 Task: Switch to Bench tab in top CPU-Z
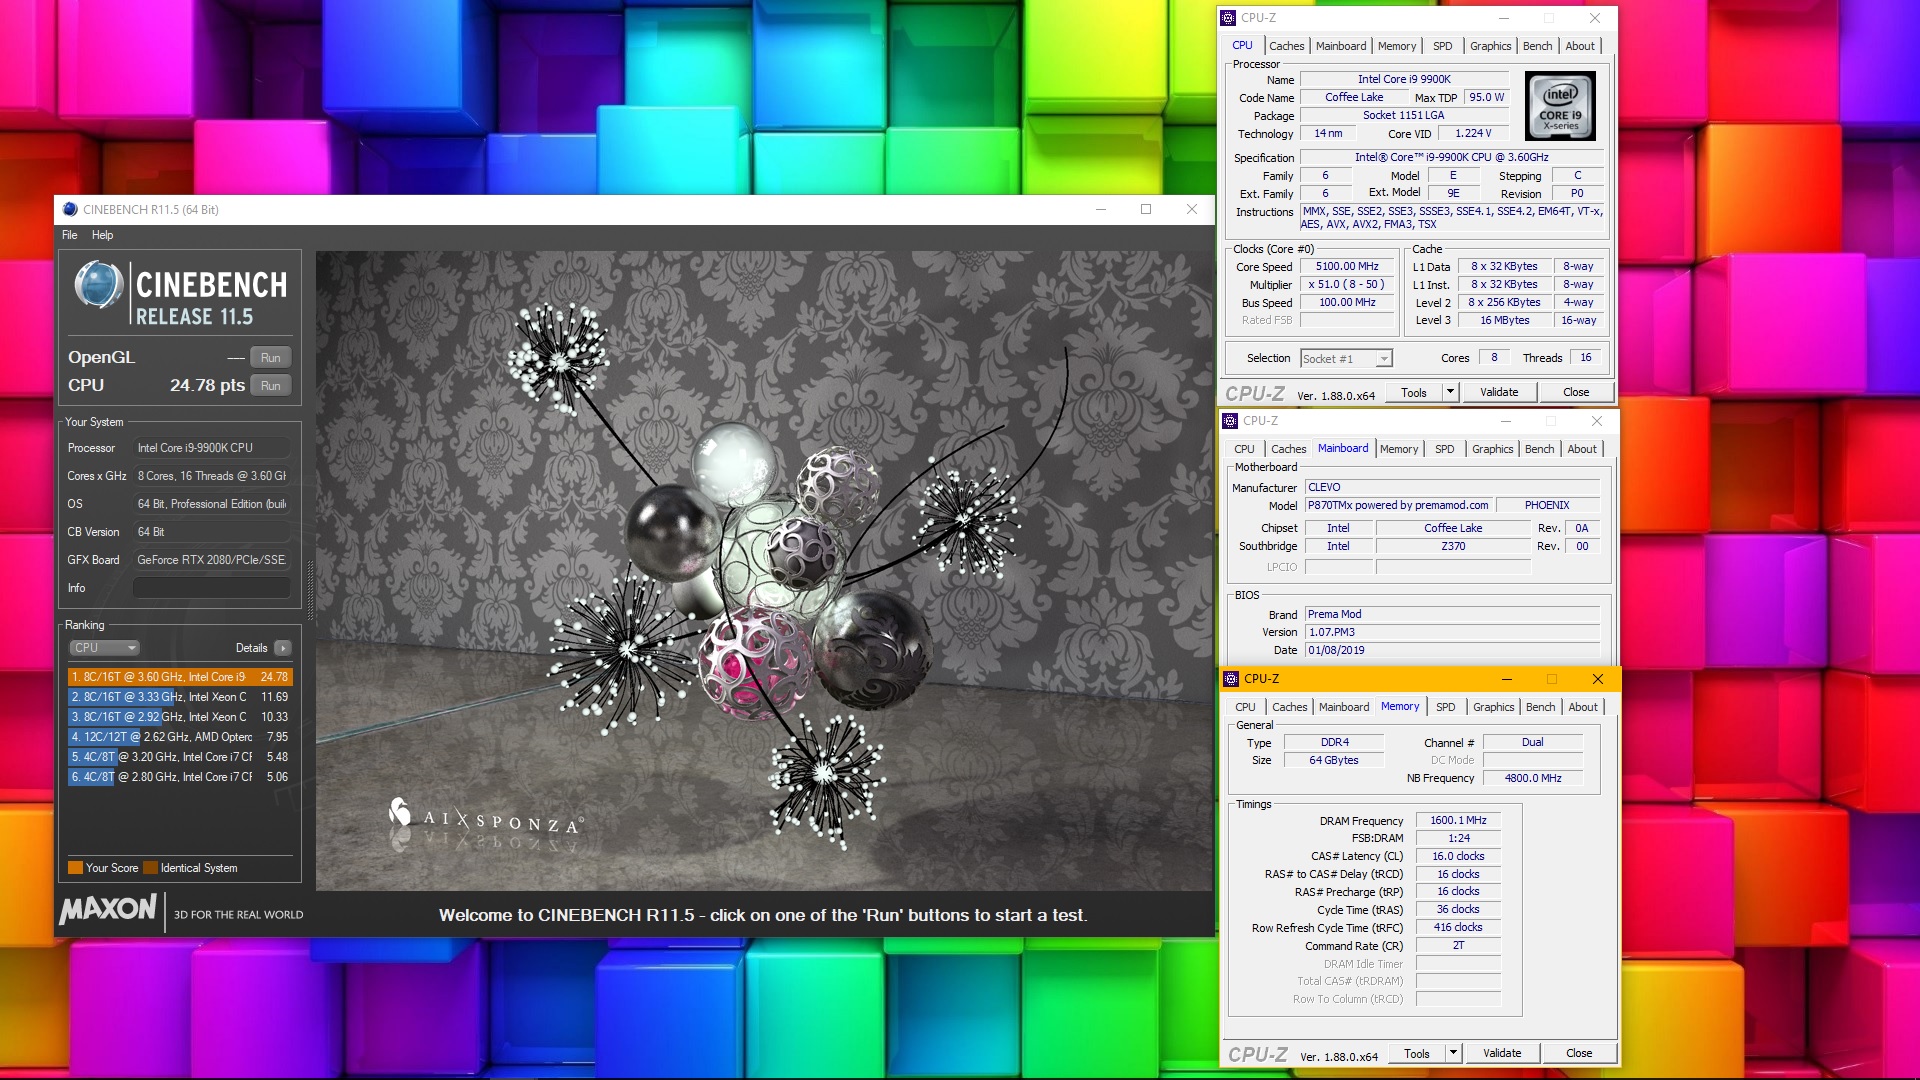coord(1538,46)
